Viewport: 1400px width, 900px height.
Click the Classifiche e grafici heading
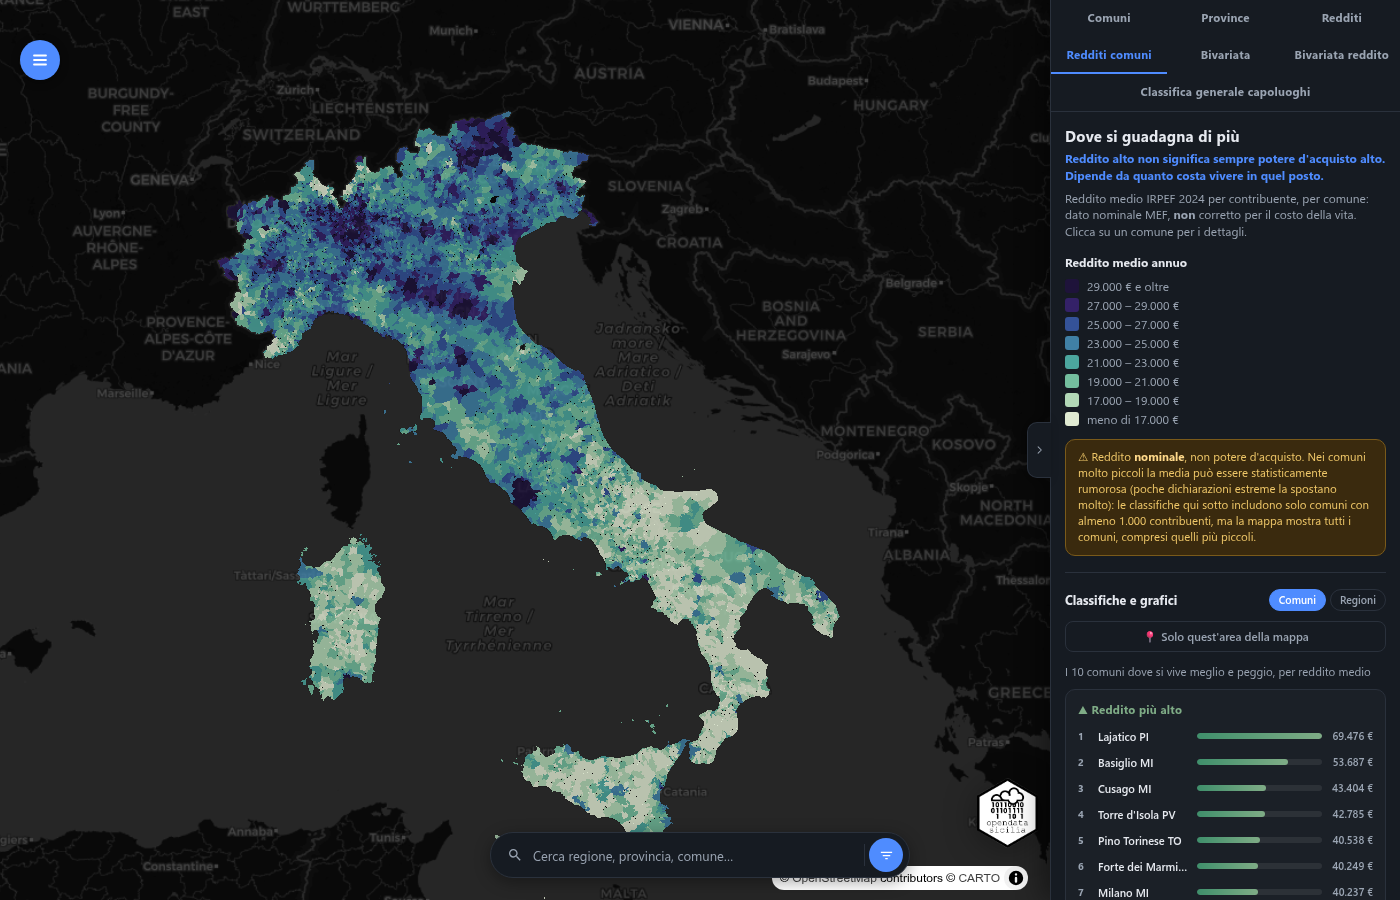coord(1121,600)
